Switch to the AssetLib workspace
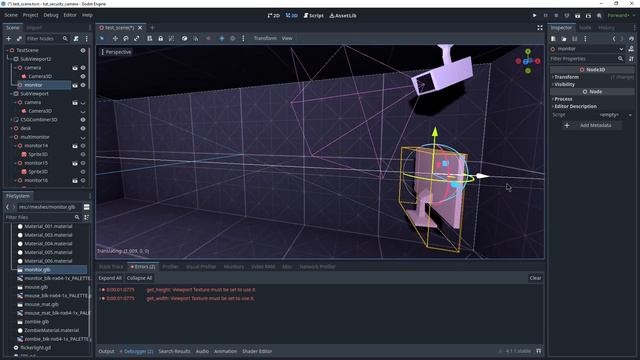The width and height of the screenshot is (640, 360). 343,16
